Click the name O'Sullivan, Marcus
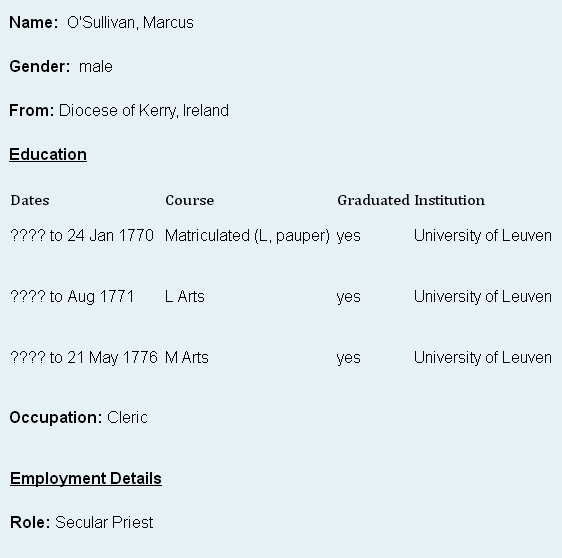 point(130,23)
